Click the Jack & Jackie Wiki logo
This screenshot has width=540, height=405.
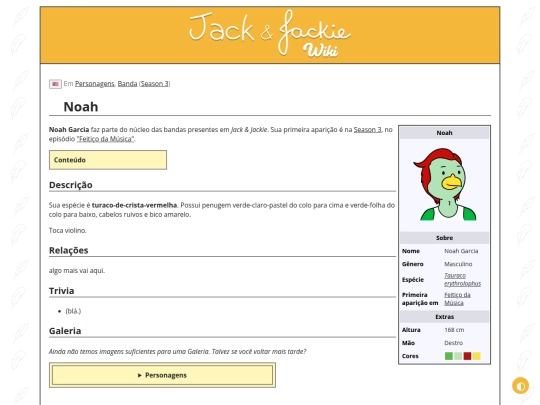pos(270,34)
